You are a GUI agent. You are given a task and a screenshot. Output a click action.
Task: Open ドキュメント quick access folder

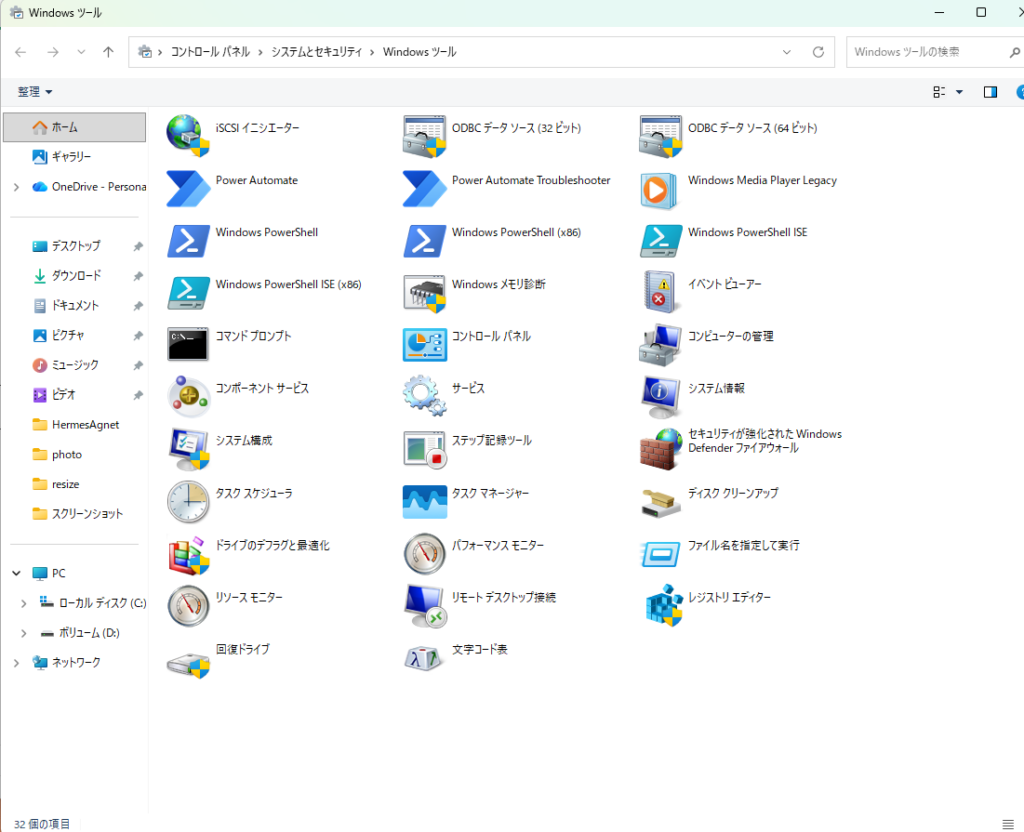(74, 306)
